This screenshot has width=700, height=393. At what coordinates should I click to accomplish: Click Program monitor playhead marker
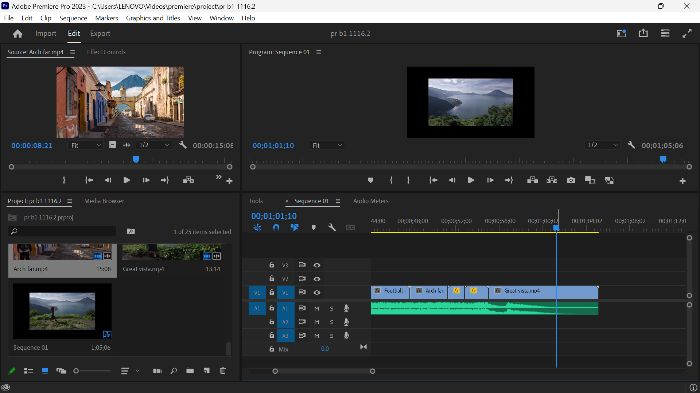pyautogui.click(x=663, y=159)
